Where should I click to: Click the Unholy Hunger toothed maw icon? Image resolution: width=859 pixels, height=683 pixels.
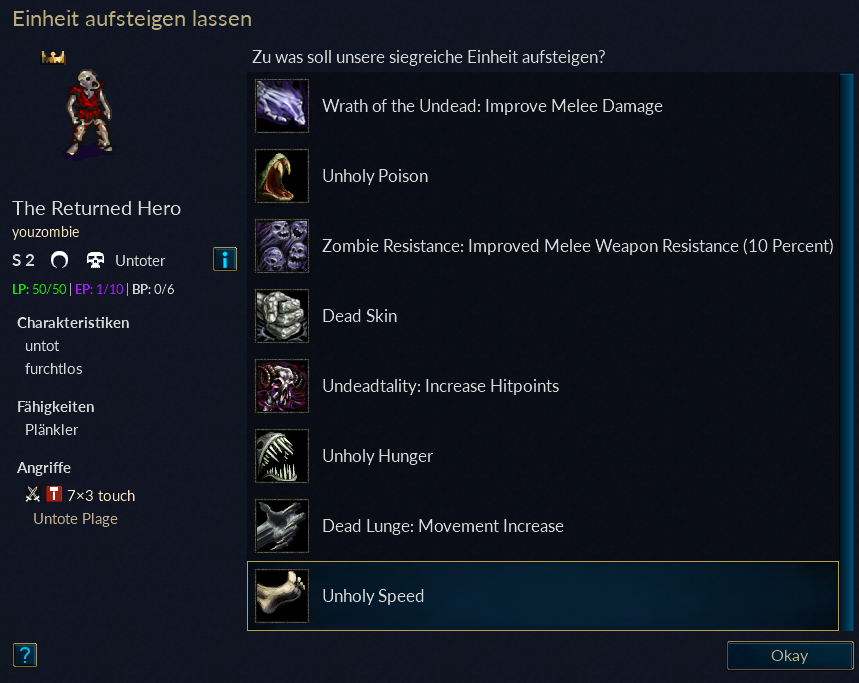point(282,456)
